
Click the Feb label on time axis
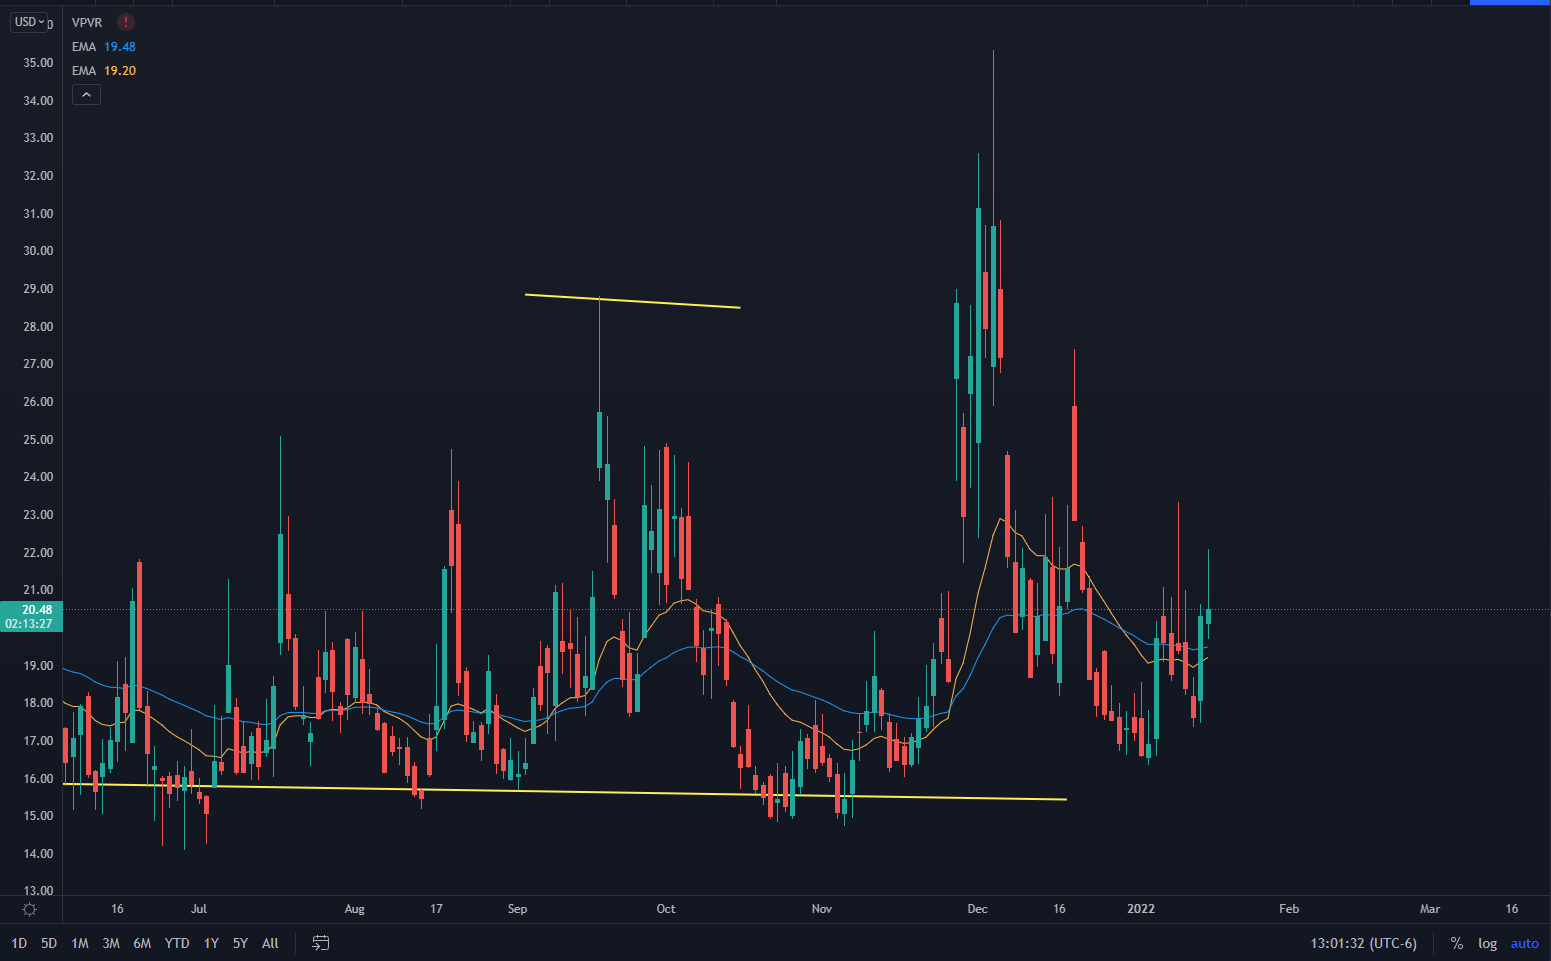(x=1289, y=909)
